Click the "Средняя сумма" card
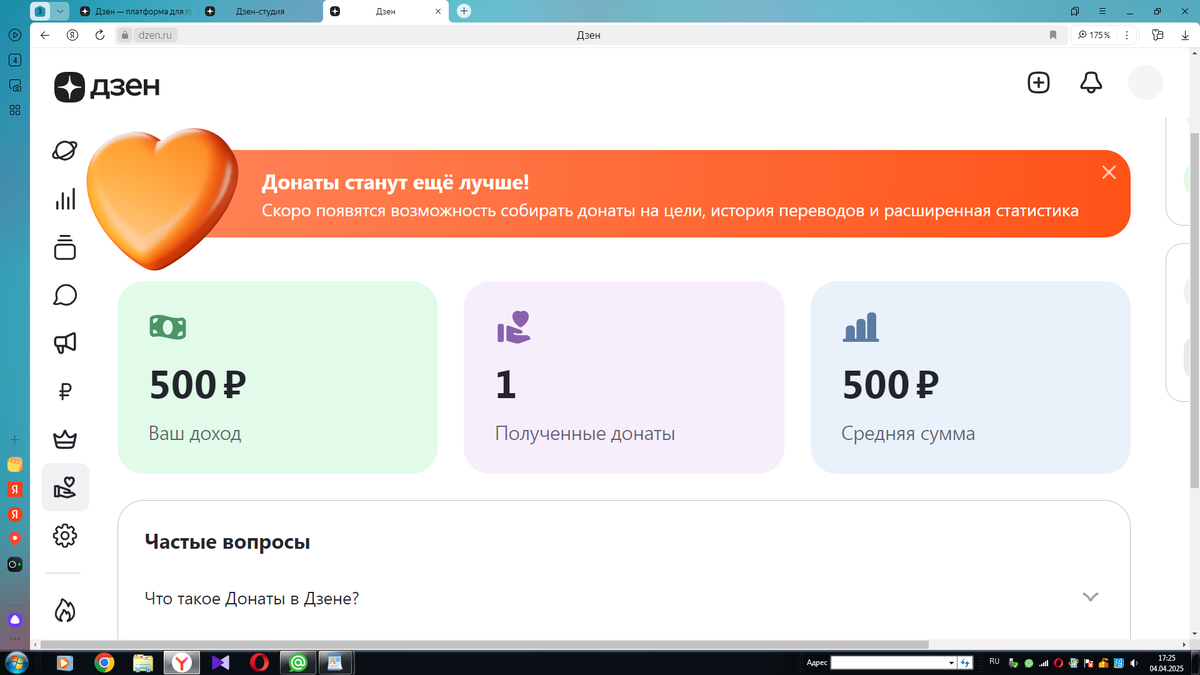The width and height of the screenshot is (1200, 675). [x=970, y=377]
